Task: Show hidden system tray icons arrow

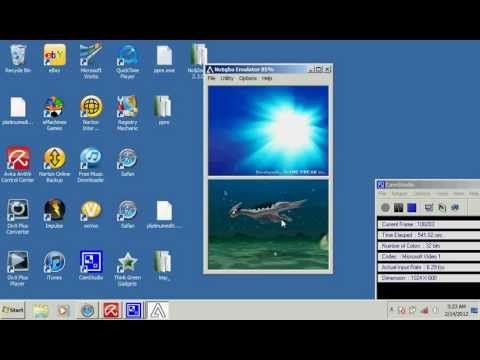Action: [392, 310]
